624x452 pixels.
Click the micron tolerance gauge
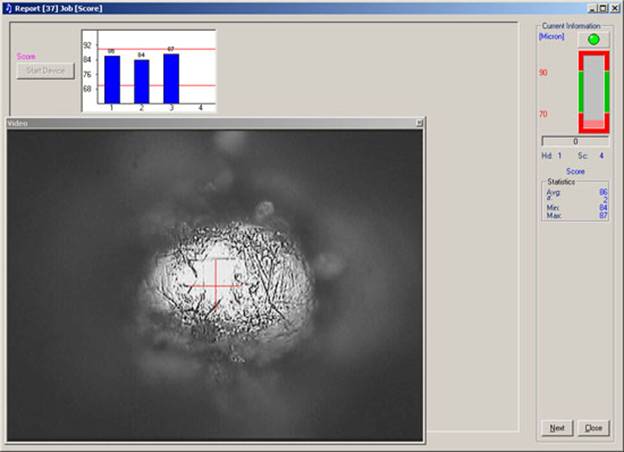pyautogui.click(x=593, y=92)
